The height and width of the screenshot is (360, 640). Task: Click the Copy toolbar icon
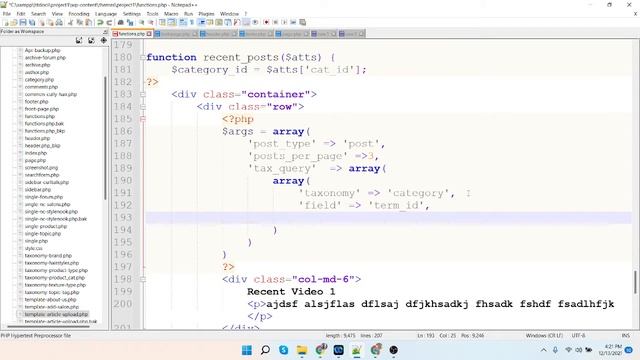point(80,22)
